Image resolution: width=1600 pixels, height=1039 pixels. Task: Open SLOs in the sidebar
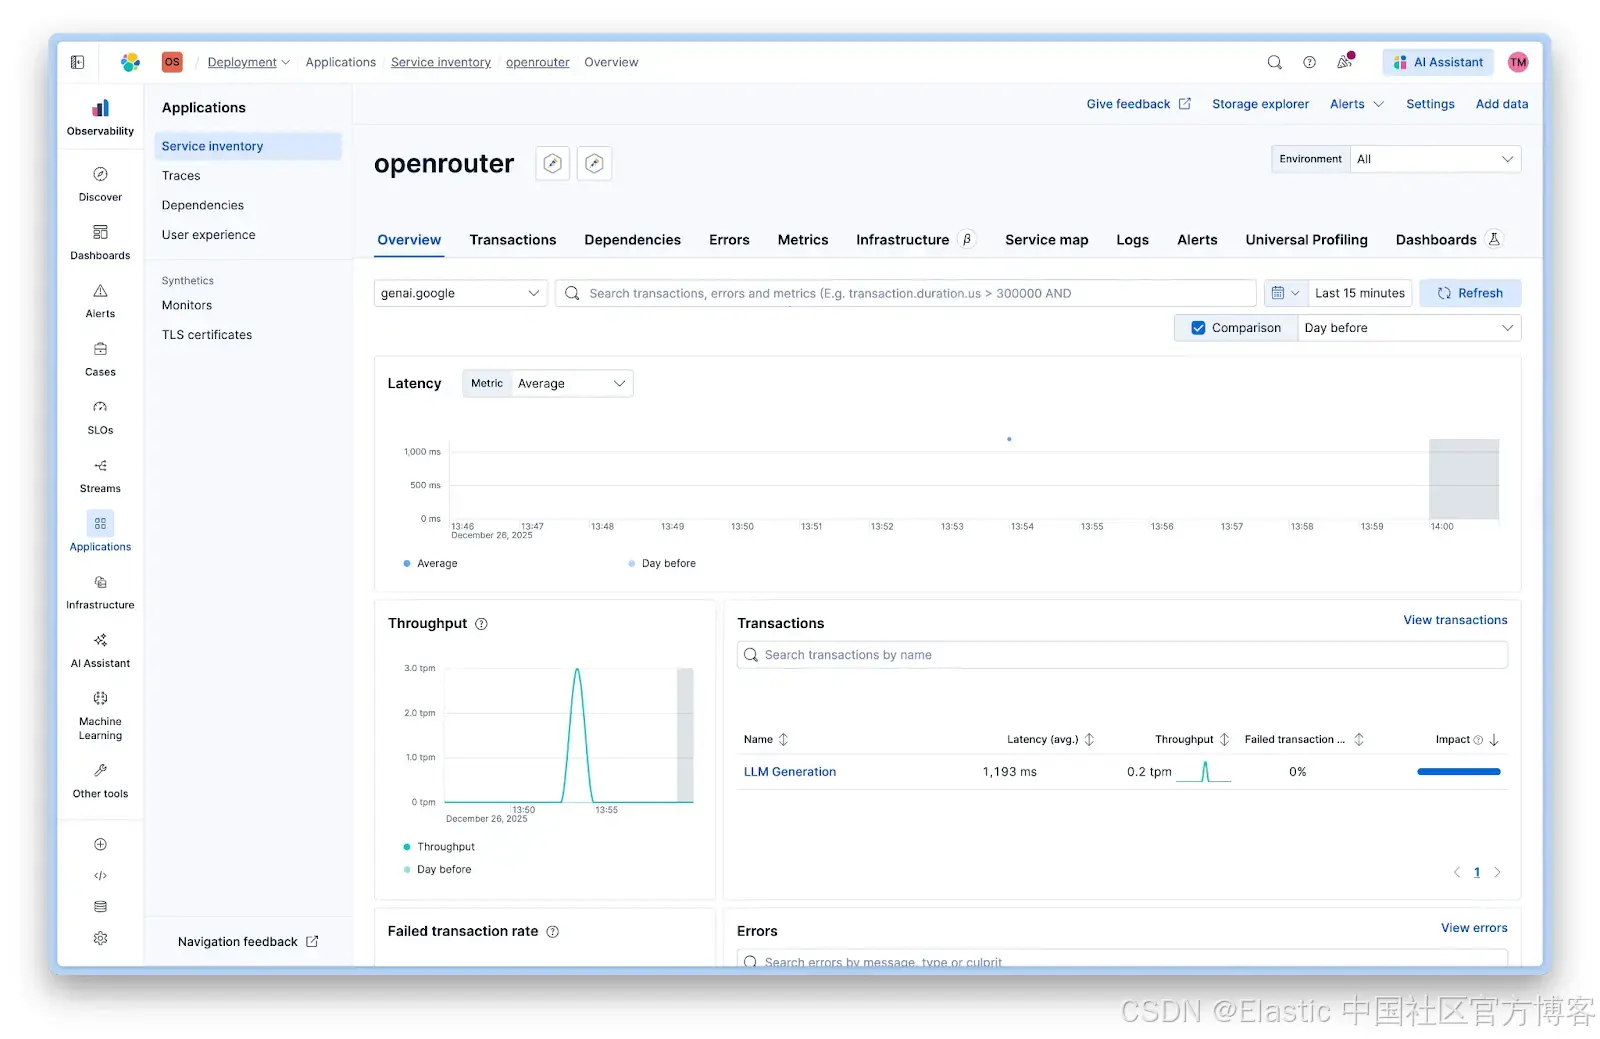coord(100,417)
